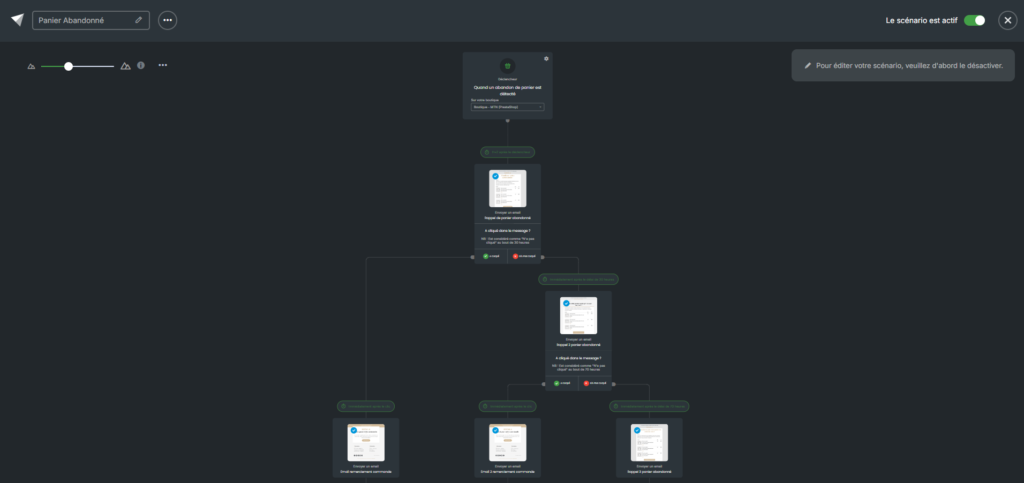
Task: Click the zoom in large mountains icon
Action: [125, 66]
